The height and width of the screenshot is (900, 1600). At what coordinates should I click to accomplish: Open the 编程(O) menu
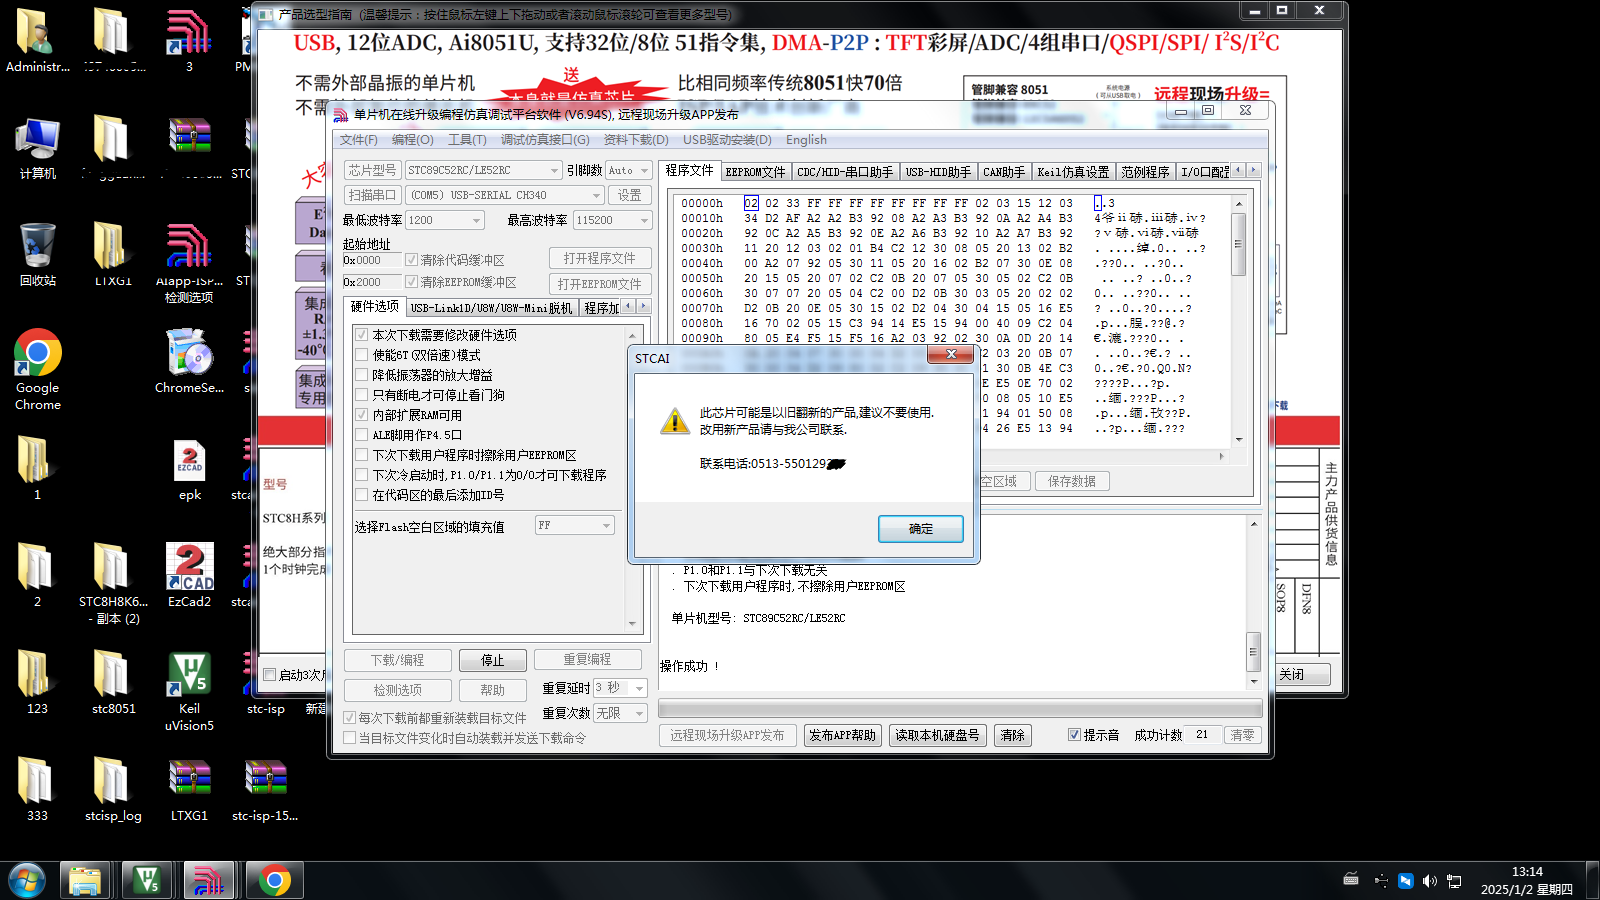(413, 140)
